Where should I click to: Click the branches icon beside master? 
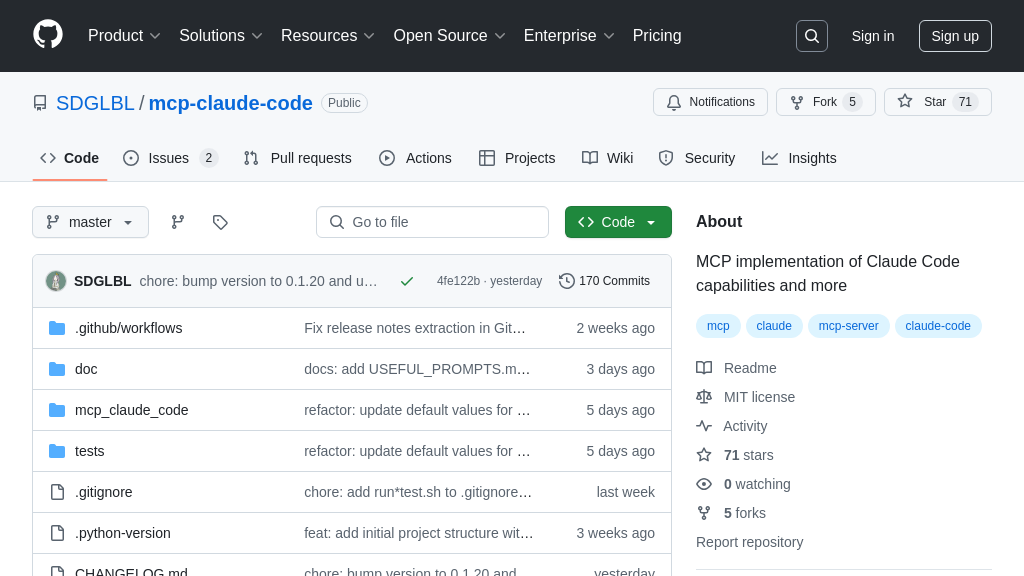click(x=178, y=222)
